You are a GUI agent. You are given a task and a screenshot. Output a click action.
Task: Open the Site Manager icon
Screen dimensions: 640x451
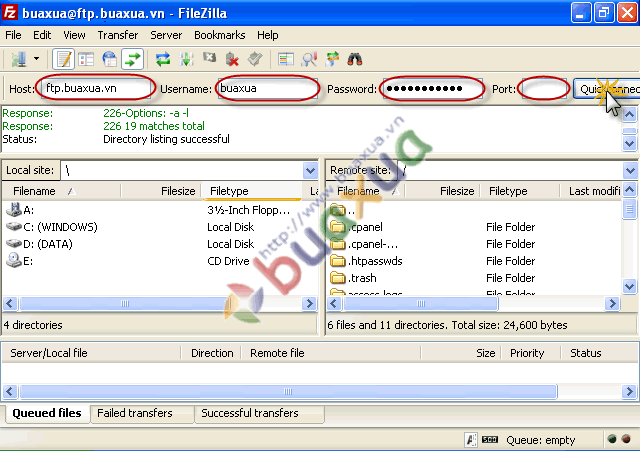19,60
